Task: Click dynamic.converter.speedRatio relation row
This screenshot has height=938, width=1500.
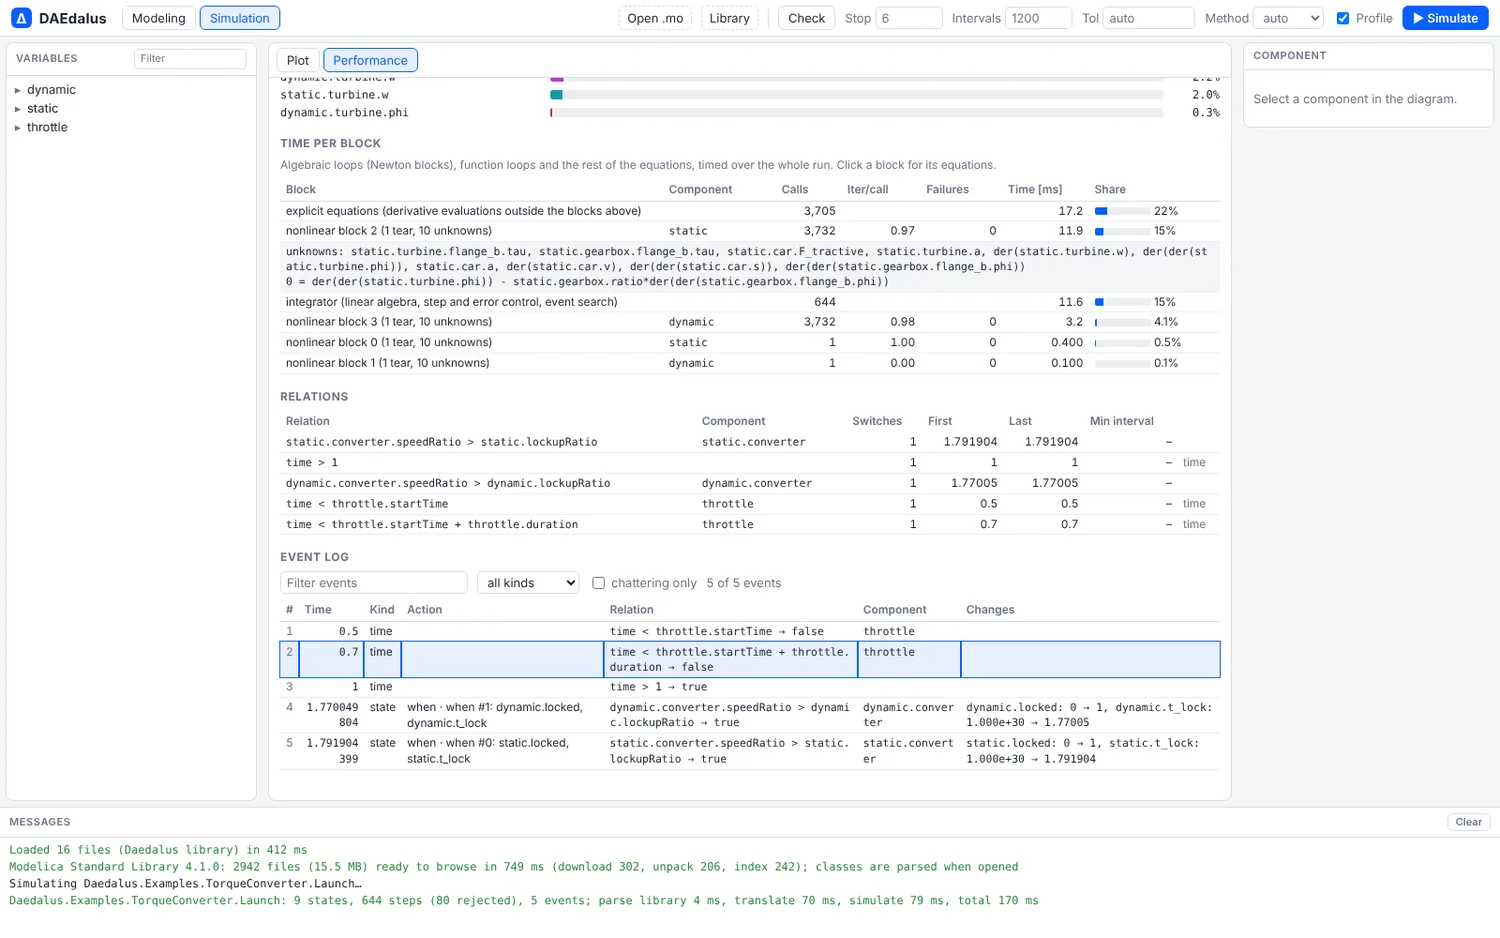Action: pos(749,483)
